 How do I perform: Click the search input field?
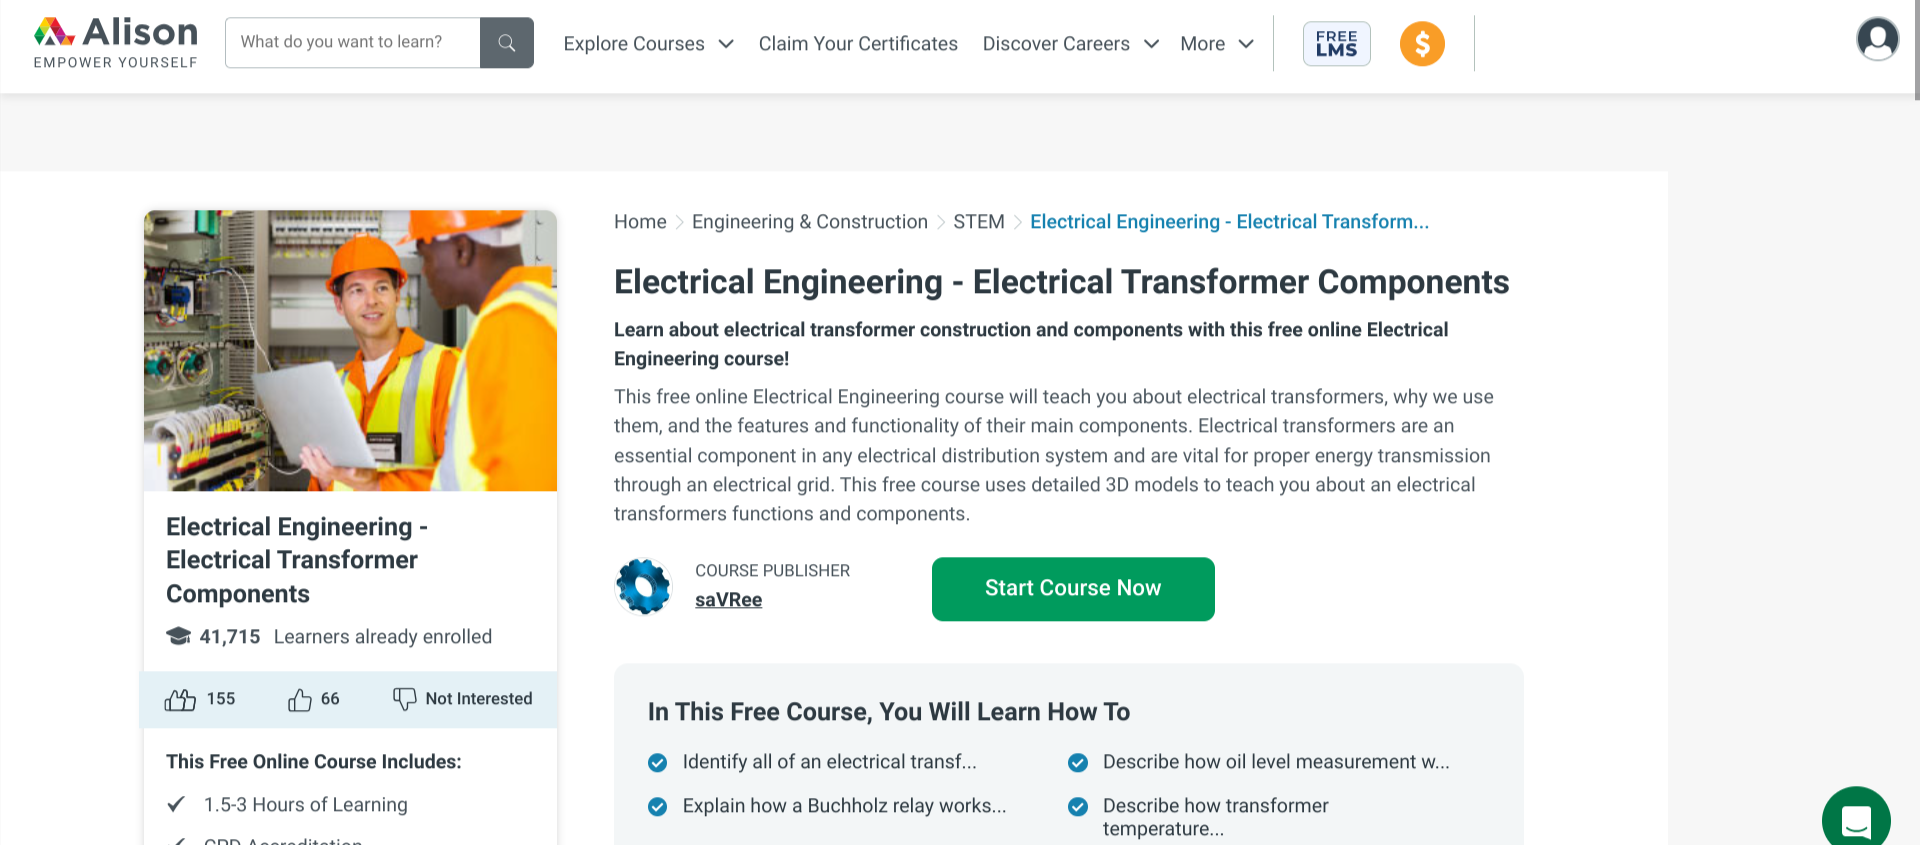tap(352, 42)
